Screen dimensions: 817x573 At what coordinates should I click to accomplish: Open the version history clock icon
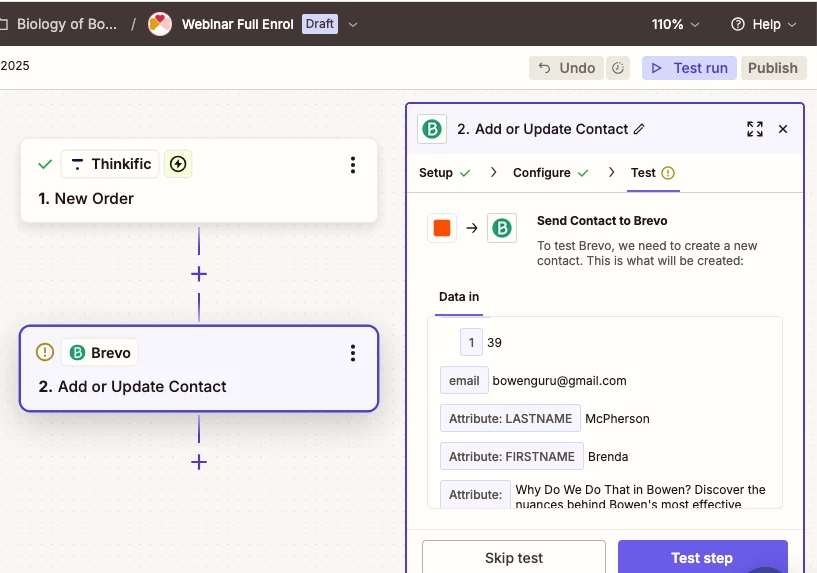tap(618, 68)
